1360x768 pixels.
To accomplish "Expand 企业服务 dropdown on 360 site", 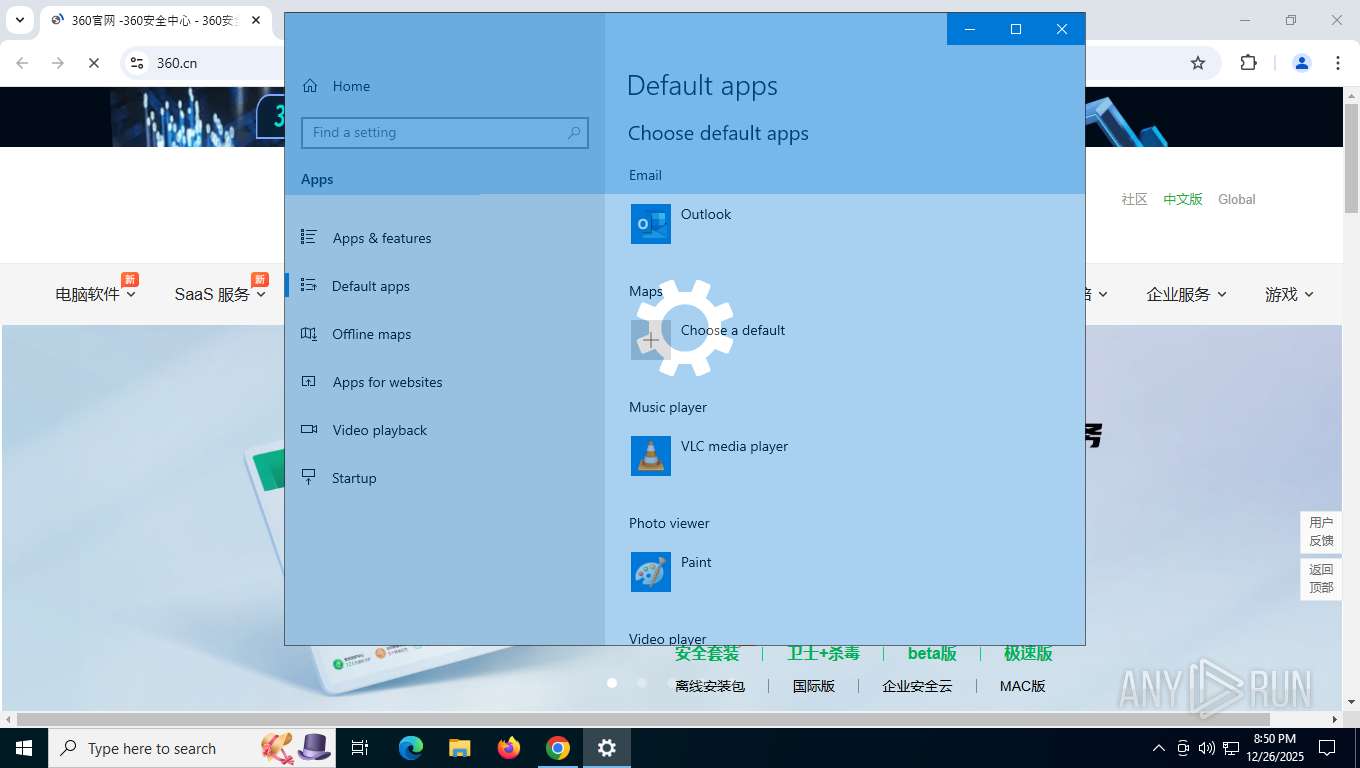I will coord(1186,294).
